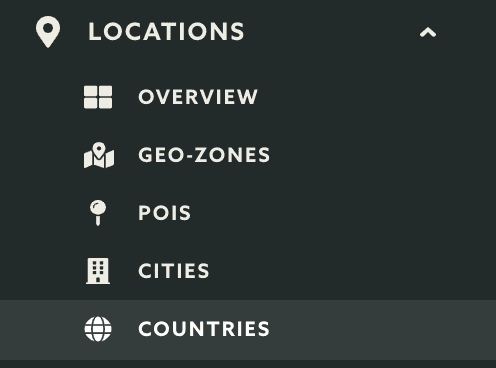The image size is (496, 368).
Task: Click the Locations map pin icon
Action: tap(48, 32)
